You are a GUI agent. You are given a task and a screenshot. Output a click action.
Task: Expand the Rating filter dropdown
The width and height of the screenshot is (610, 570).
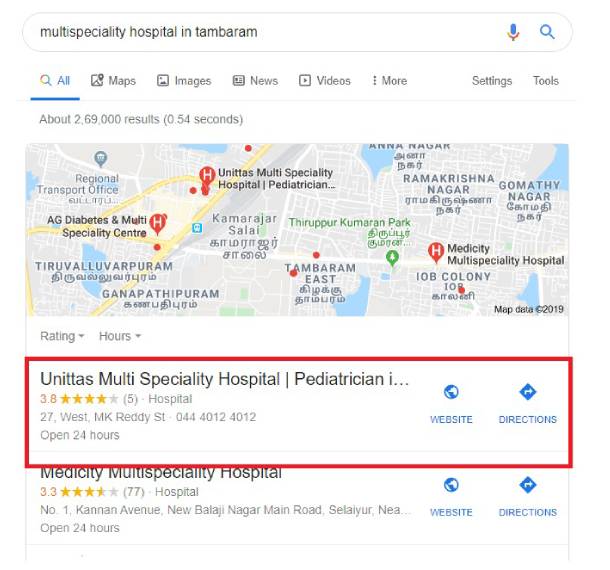(62, 336)
